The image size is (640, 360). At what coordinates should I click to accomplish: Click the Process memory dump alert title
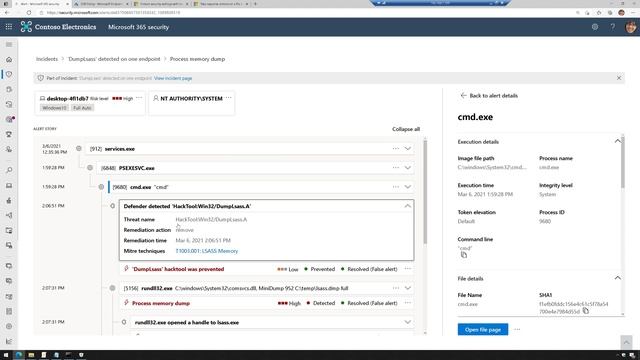(x=161, y=303)
